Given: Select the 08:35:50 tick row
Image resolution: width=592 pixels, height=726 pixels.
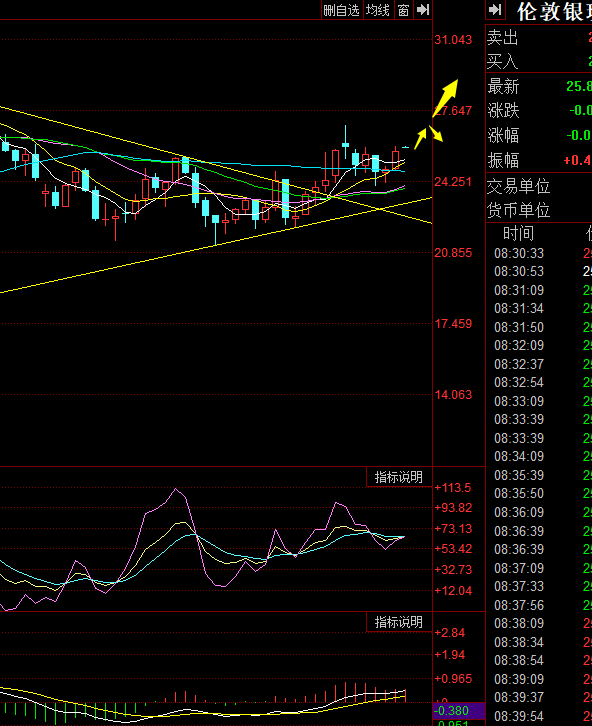Looking at the screenshot, I should (539, 494).
